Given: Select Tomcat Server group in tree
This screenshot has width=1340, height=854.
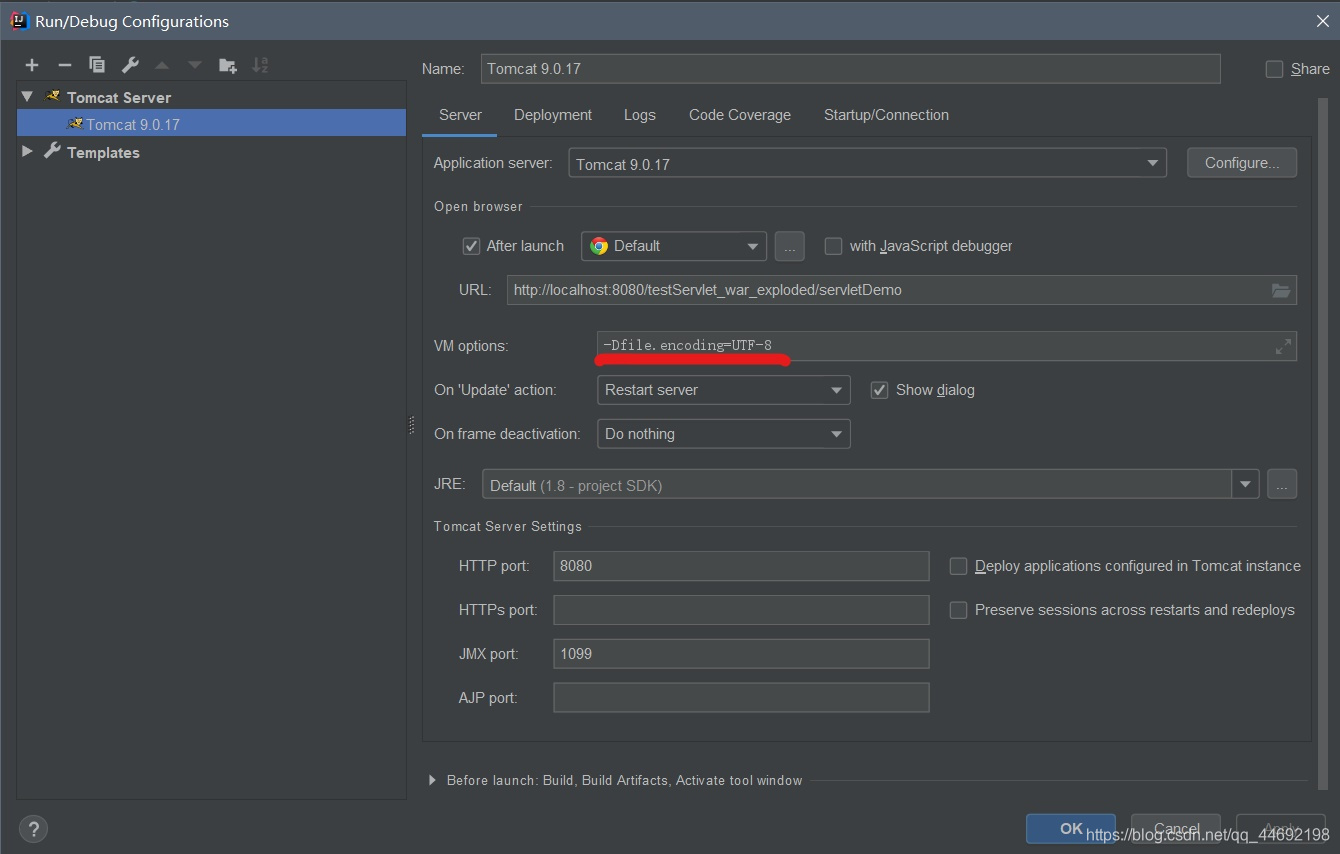Looking at the screenshot, I should coord(119,97).
